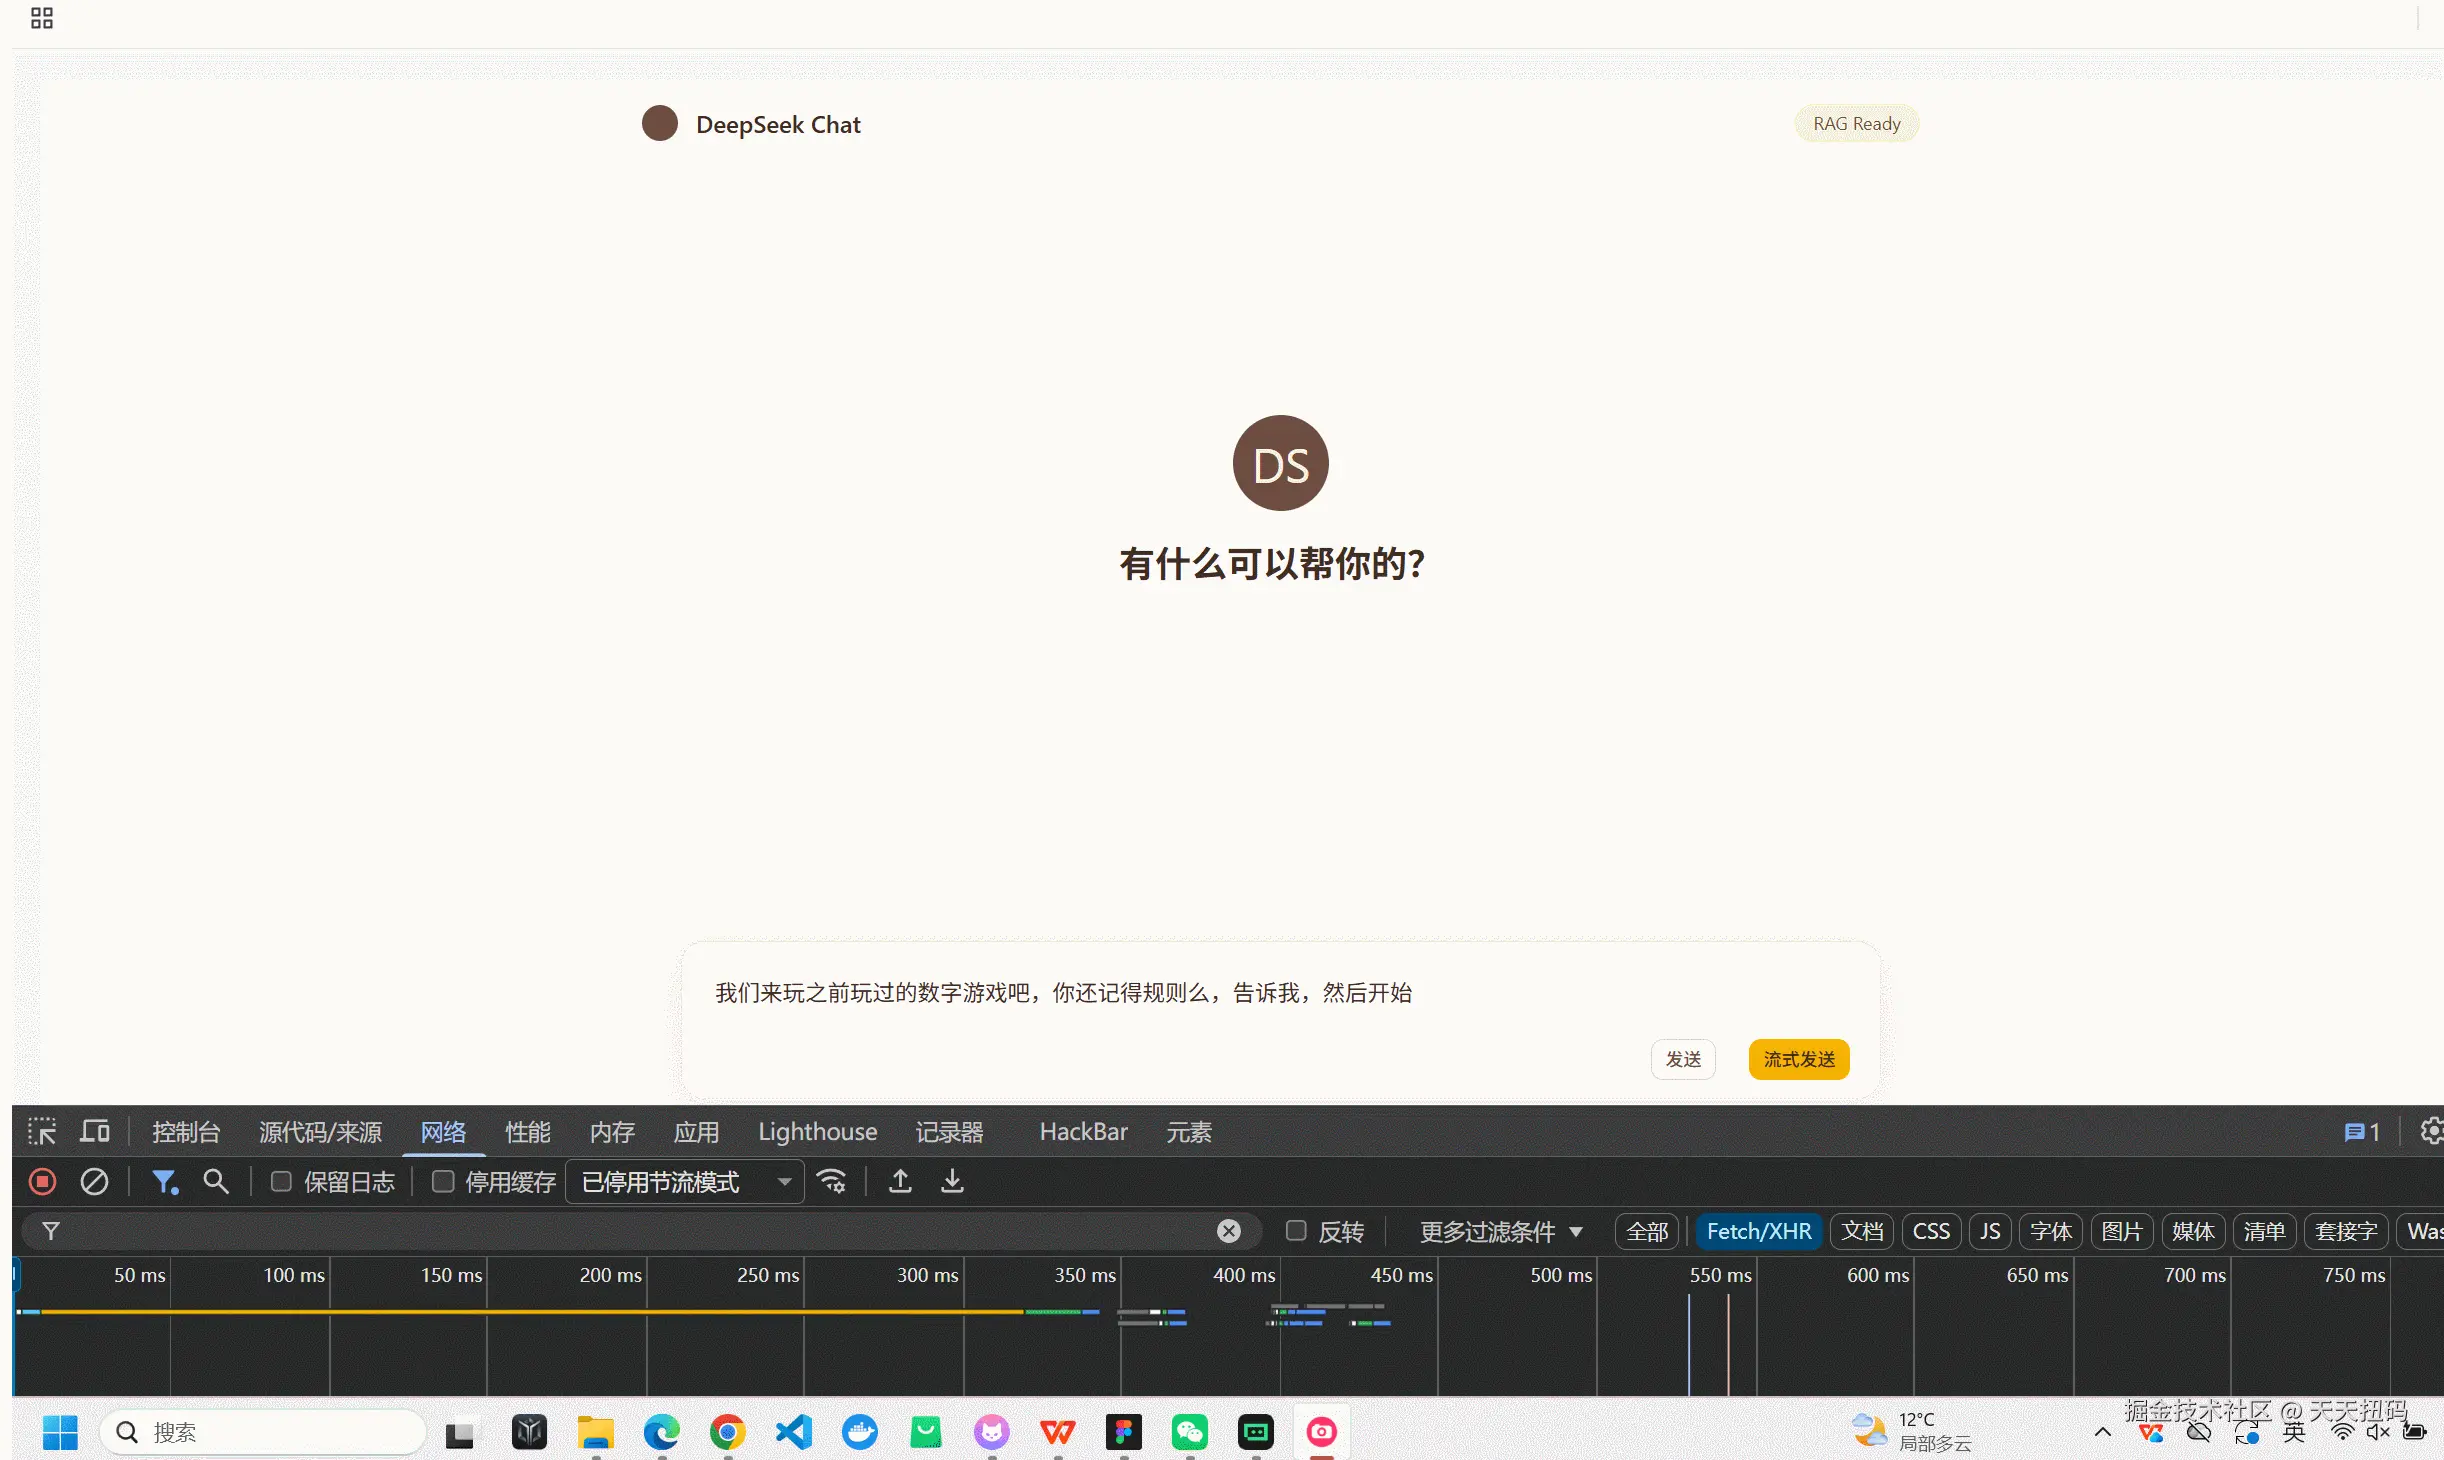Toggle the network filter funnel icon
Image resolution: width=2444 pixels, height=1460 pixels.
164,1182
